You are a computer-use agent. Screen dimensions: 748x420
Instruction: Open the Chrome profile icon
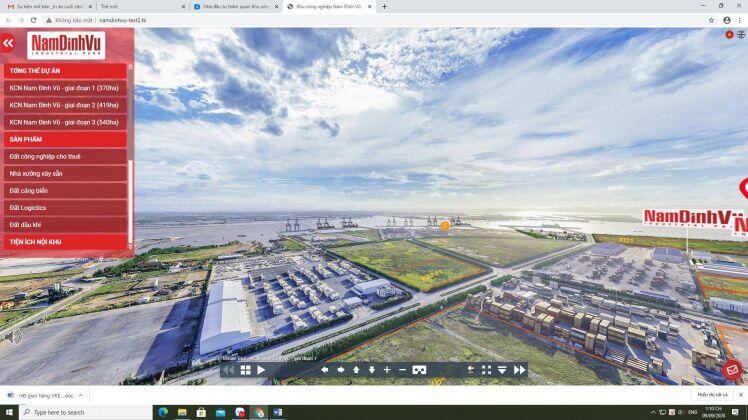(x=727, y=20)
